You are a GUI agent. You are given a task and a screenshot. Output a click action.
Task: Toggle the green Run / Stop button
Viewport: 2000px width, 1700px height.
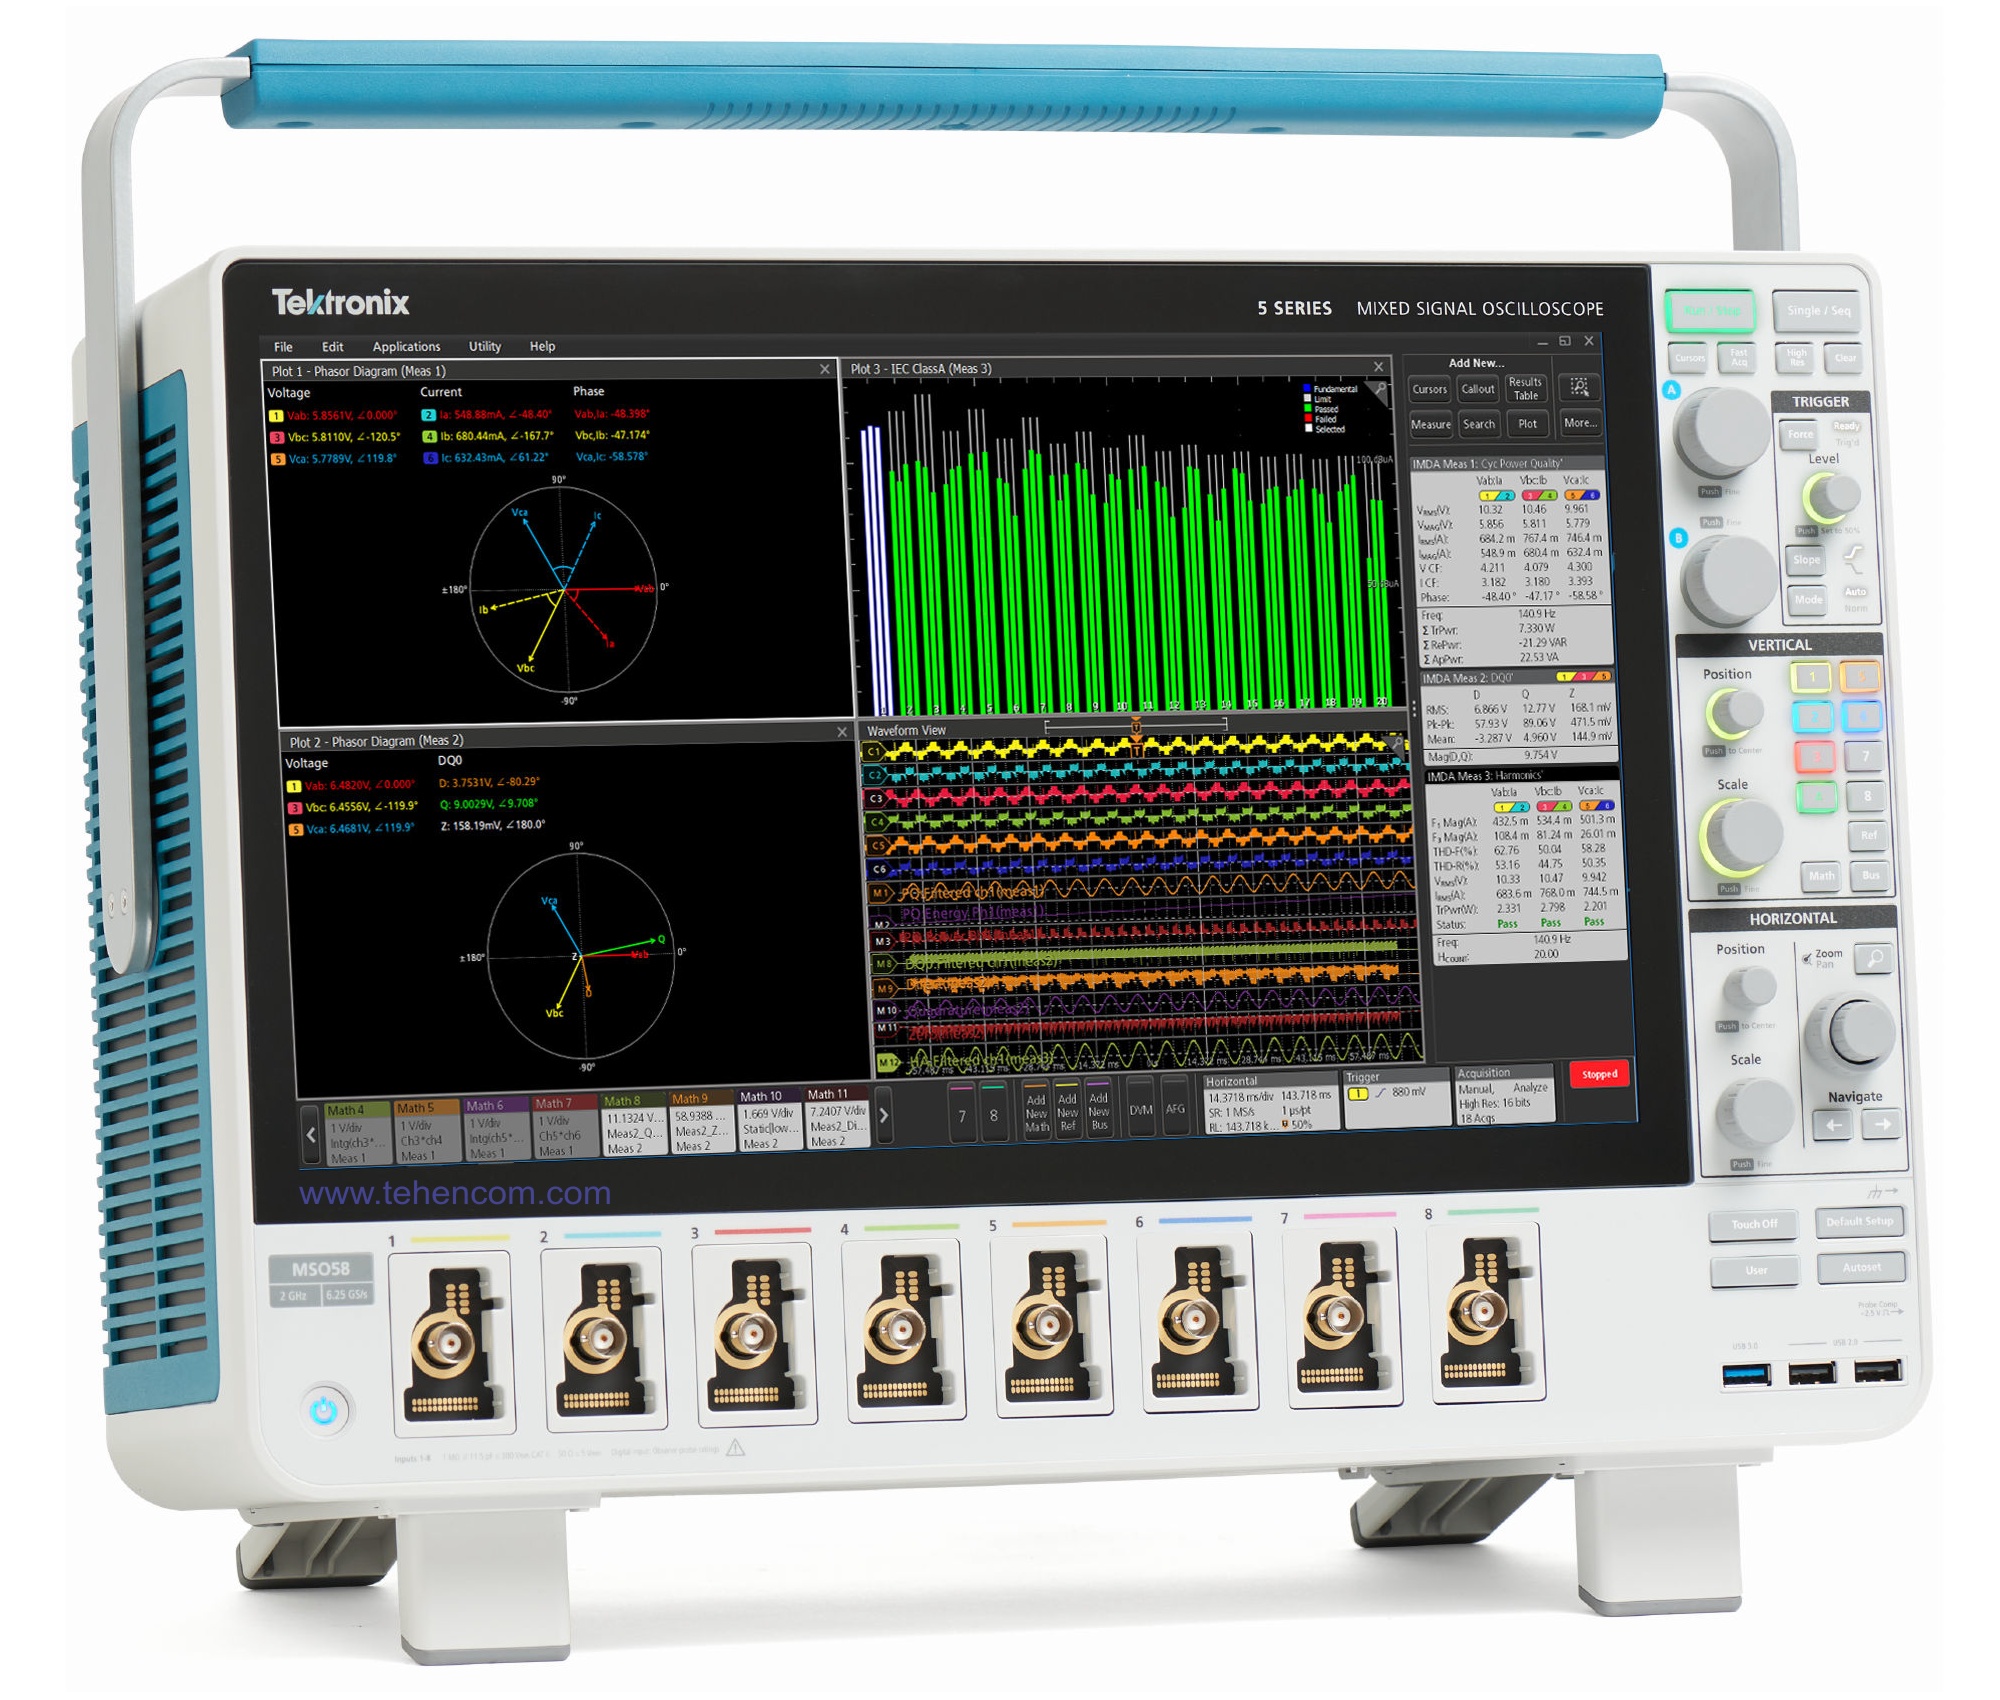point(1711,311)
